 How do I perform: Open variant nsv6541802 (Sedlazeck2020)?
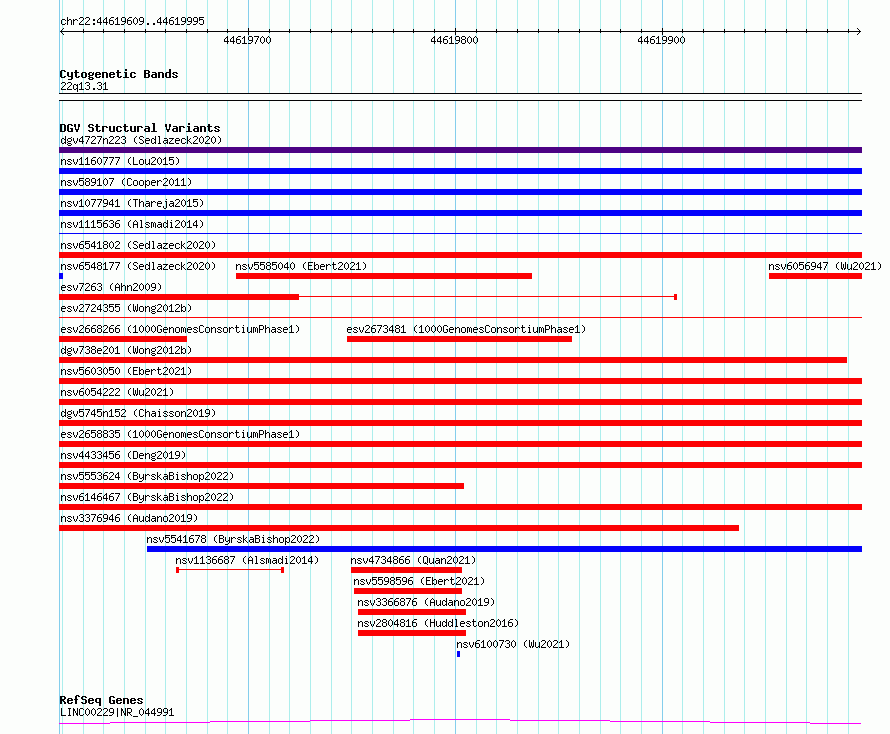(138, 245)
